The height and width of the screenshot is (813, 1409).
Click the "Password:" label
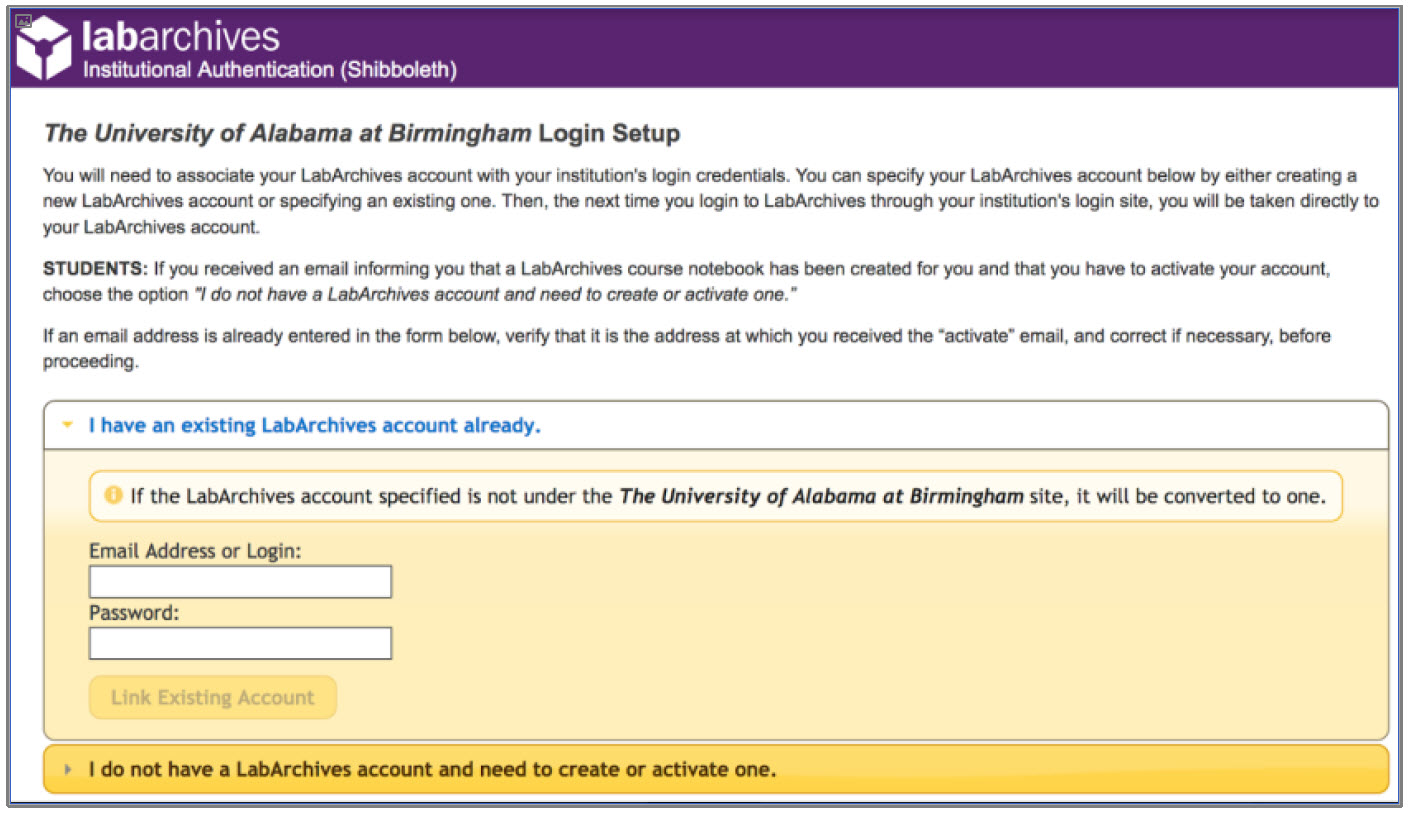pyautogui.click(x=134, y=613)
